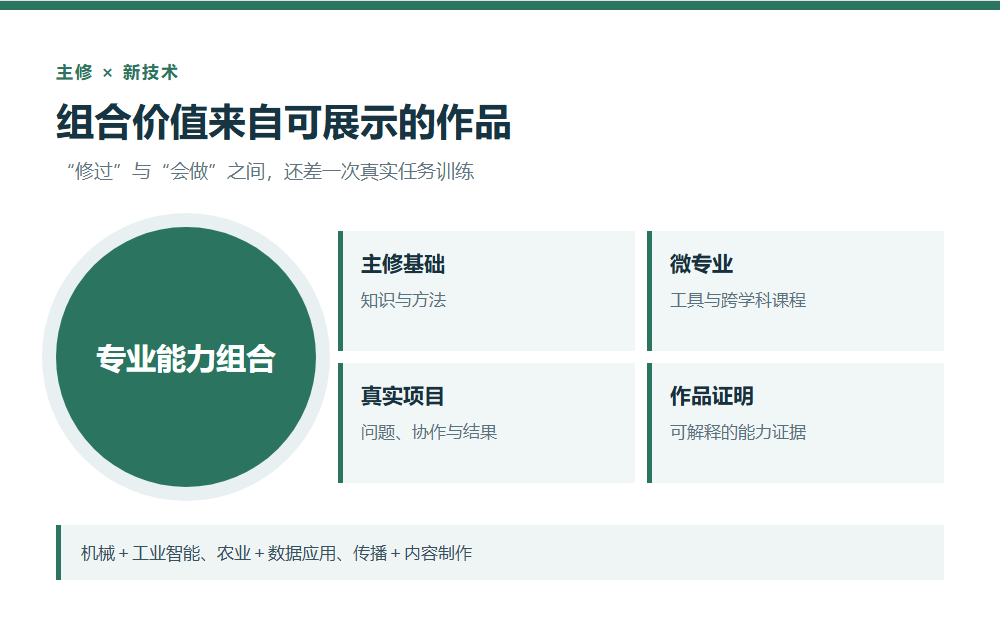1000x624 pixels.
Task: Click the footer line 机械 + 工业智能 examples
Action: tap(277, 553)
